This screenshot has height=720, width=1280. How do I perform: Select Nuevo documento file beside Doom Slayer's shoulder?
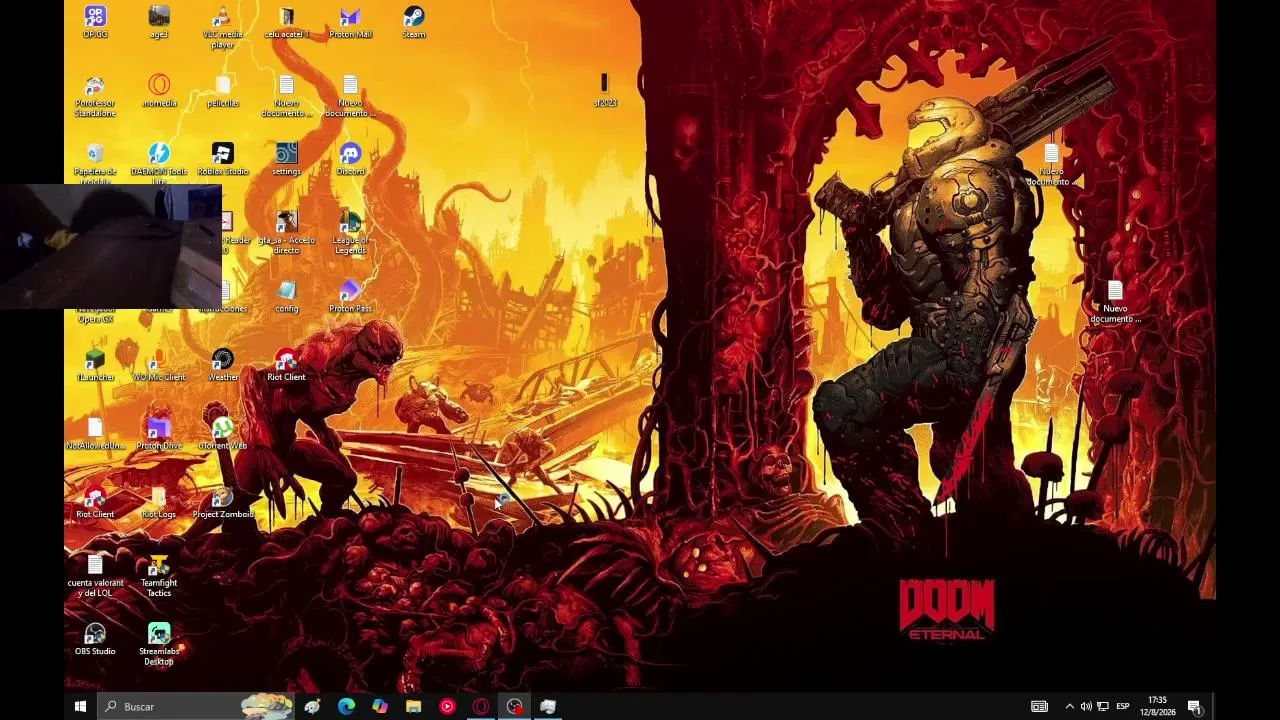point(1051,165)
